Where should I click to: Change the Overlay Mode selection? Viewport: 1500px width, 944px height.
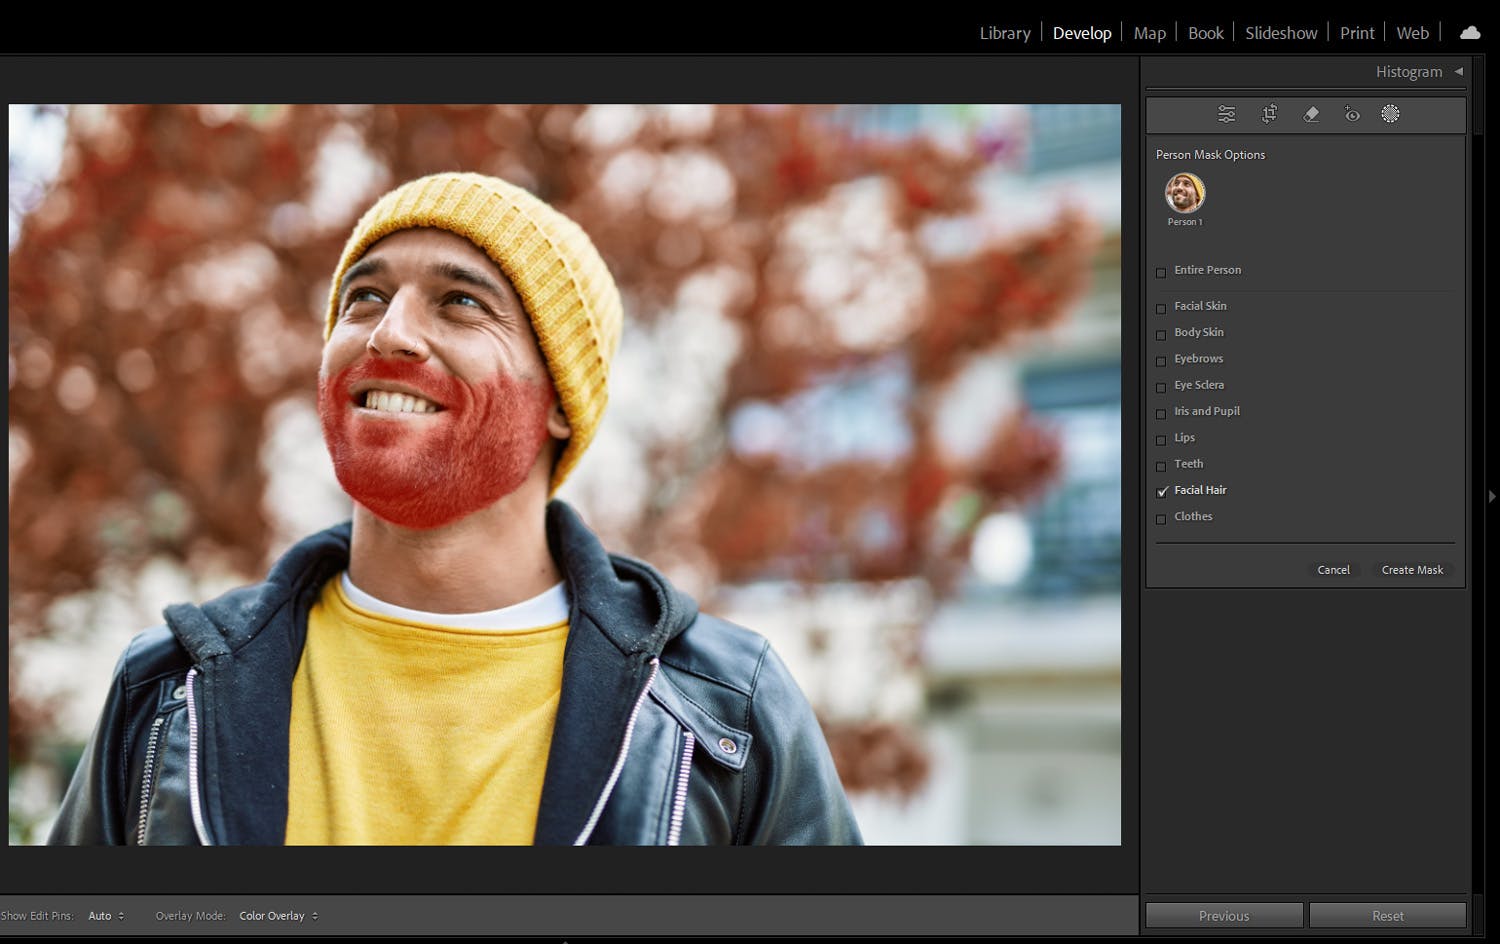click(x=277, y=915)
